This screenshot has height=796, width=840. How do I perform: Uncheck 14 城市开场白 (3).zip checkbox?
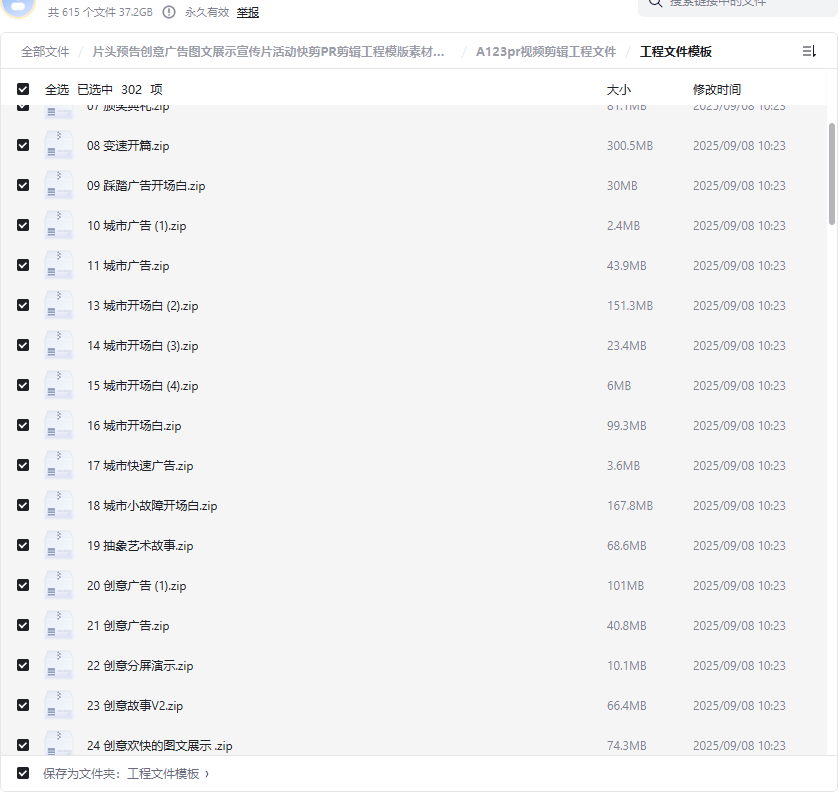(x=23, y=346)
